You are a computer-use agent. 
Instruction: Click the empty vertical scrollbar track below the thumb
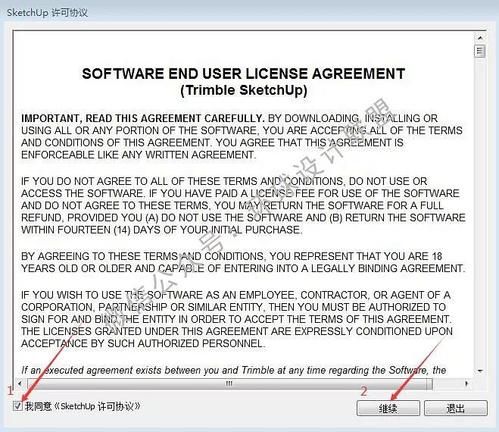[480, 210]
